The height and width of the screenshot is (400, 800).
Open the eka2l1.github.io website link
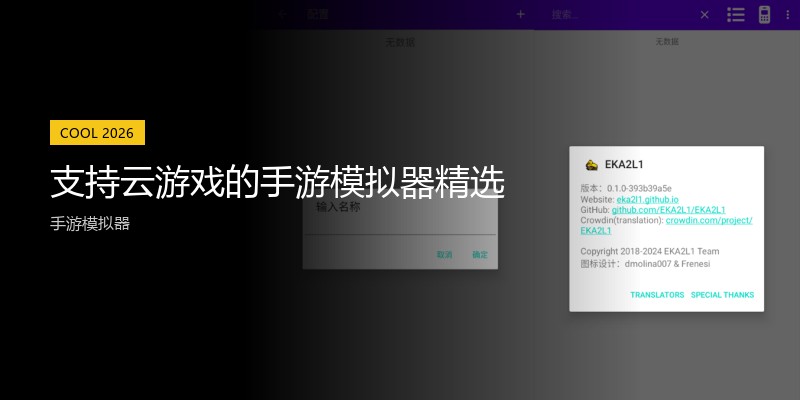click(x=647, y=199)
